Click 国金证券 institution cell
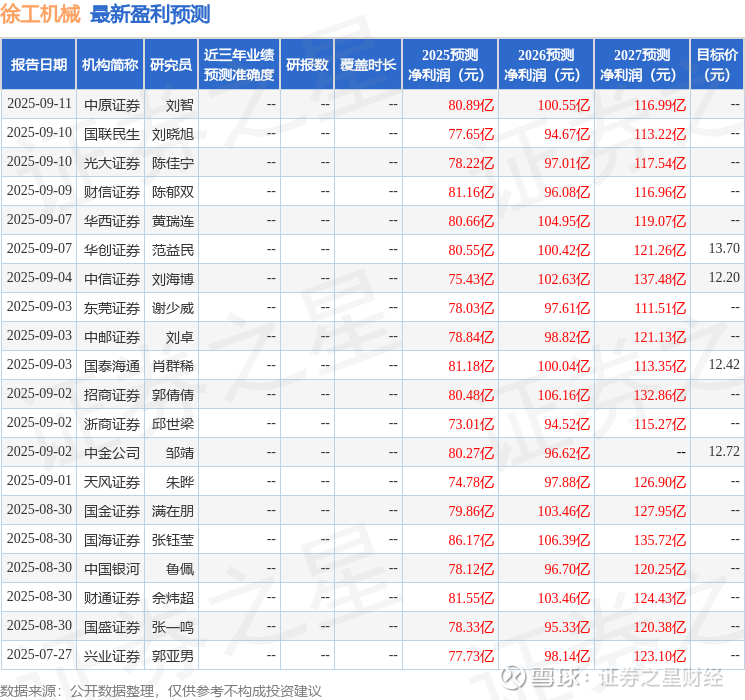The height and width of the screenshot is (700, 745). click(x=112, y=511)
